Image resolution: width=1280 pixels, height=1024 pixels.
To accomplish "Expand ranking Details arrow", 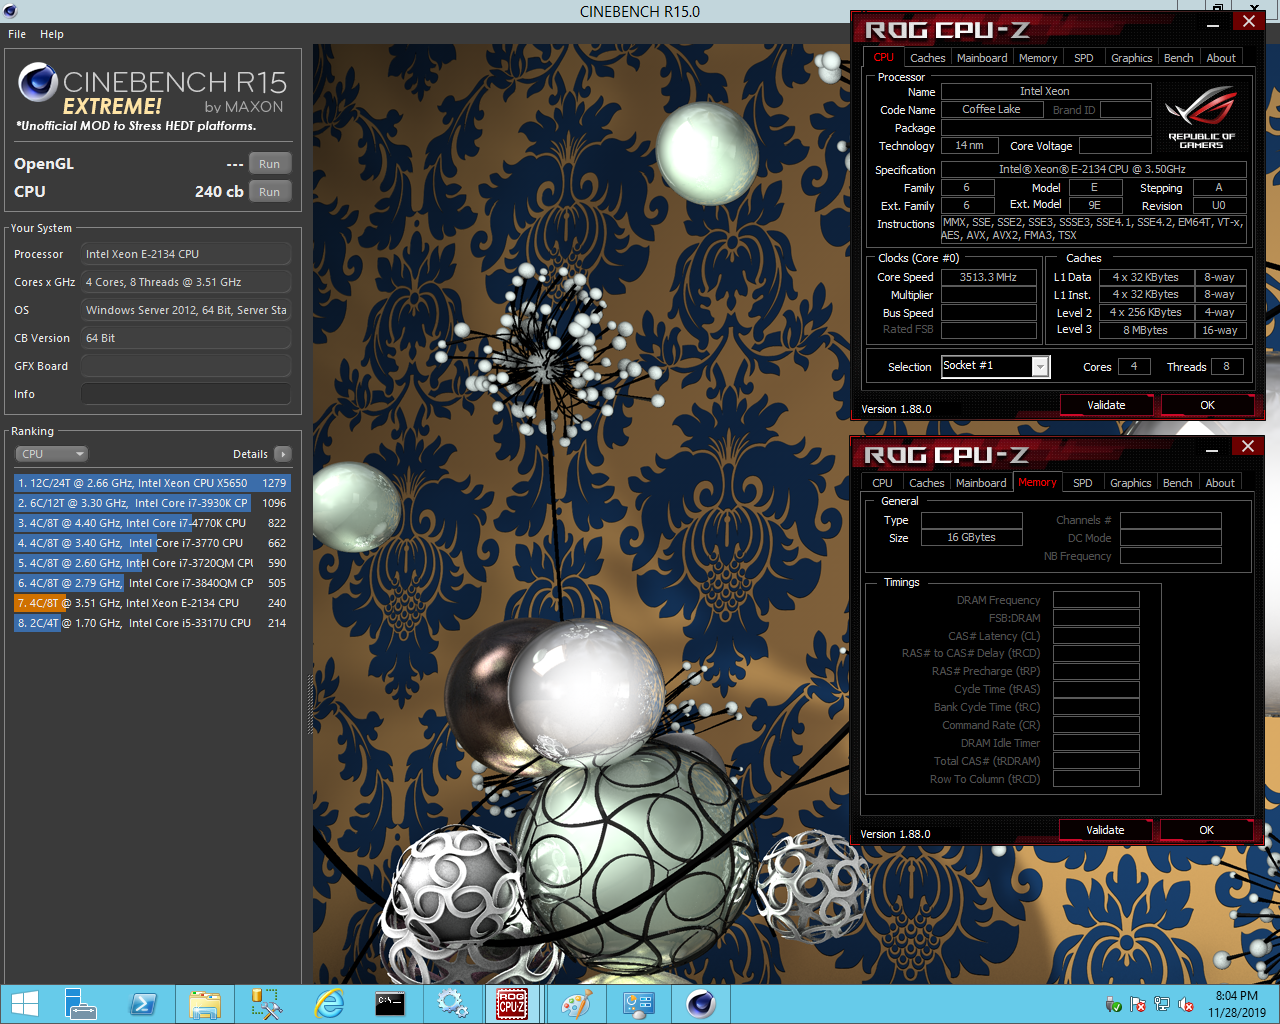I will [x=283, y=454].
